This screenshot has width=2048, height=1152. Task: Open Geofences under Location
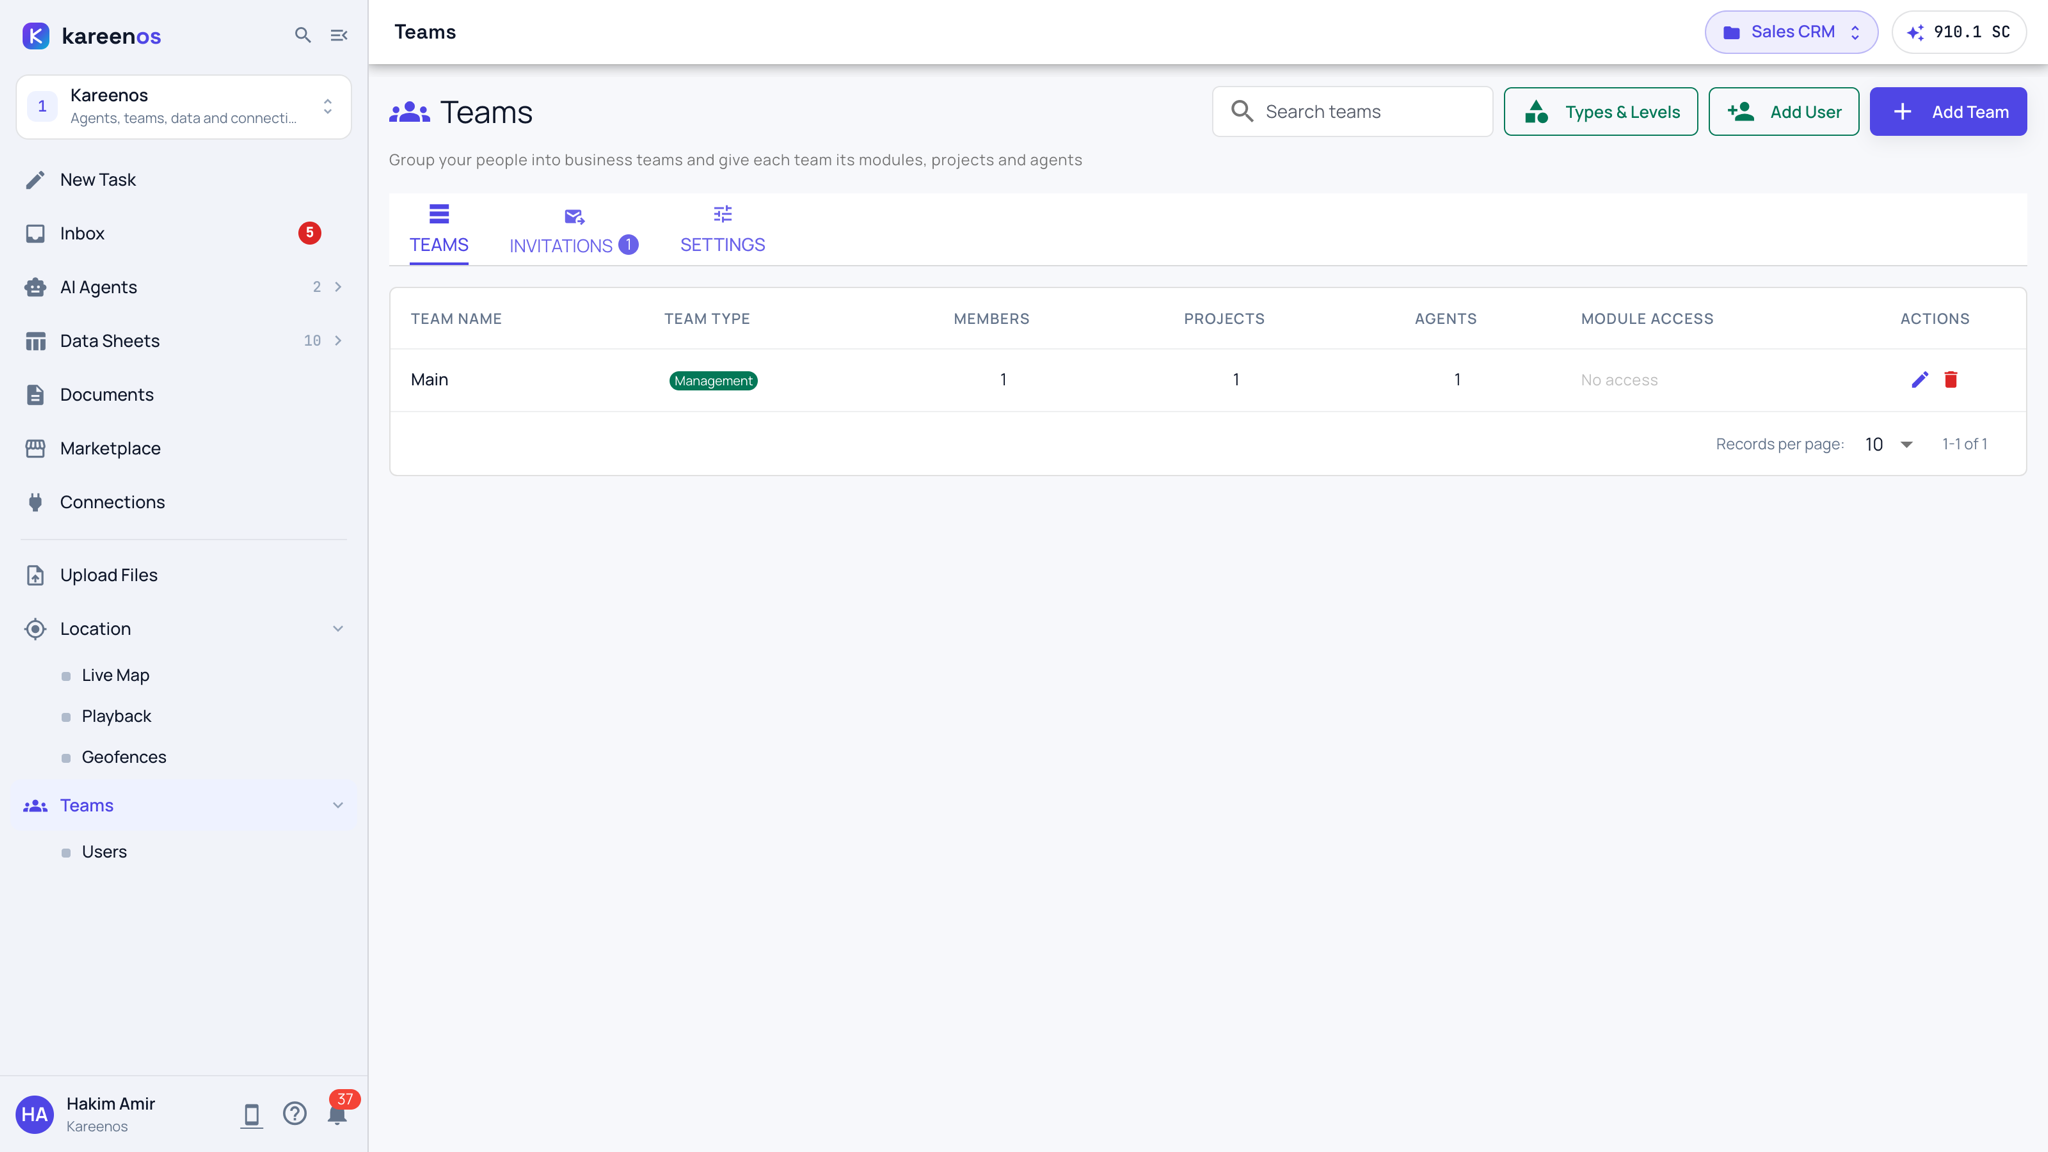pyautogui.click(x=124, y=758)
